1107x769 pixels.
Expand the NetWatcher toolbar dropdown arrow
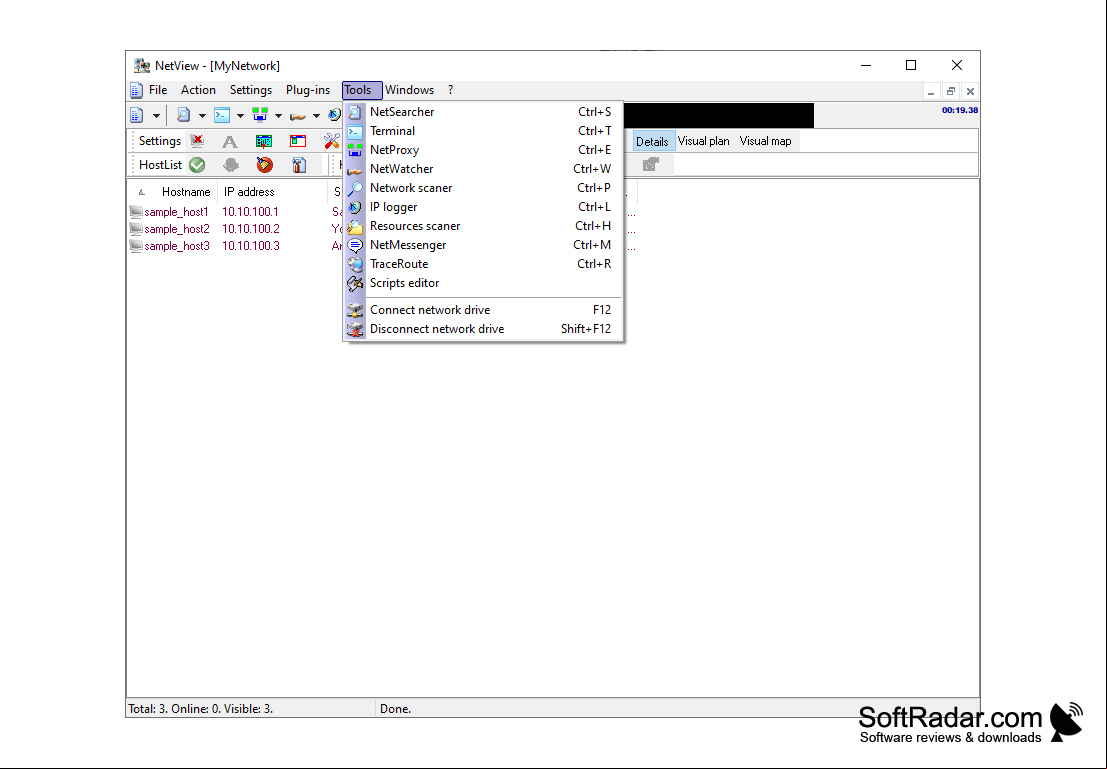click(316, 116)
